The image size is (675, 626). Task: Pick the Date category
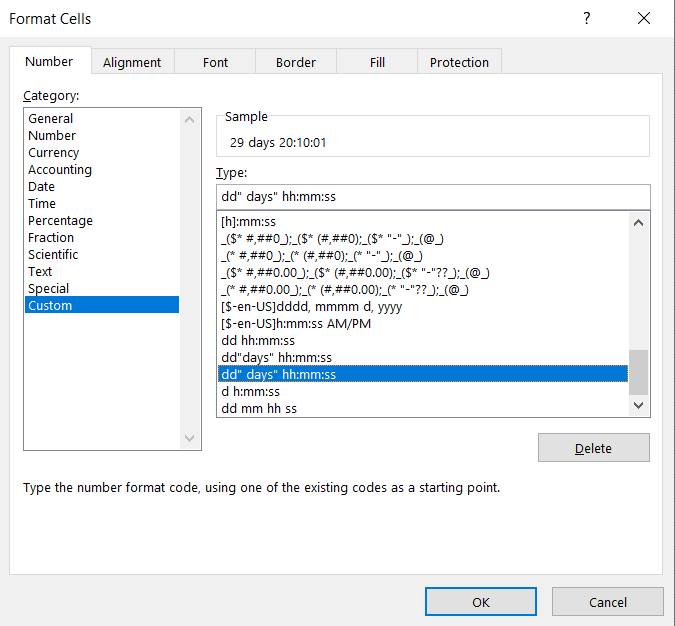[41, 187]
